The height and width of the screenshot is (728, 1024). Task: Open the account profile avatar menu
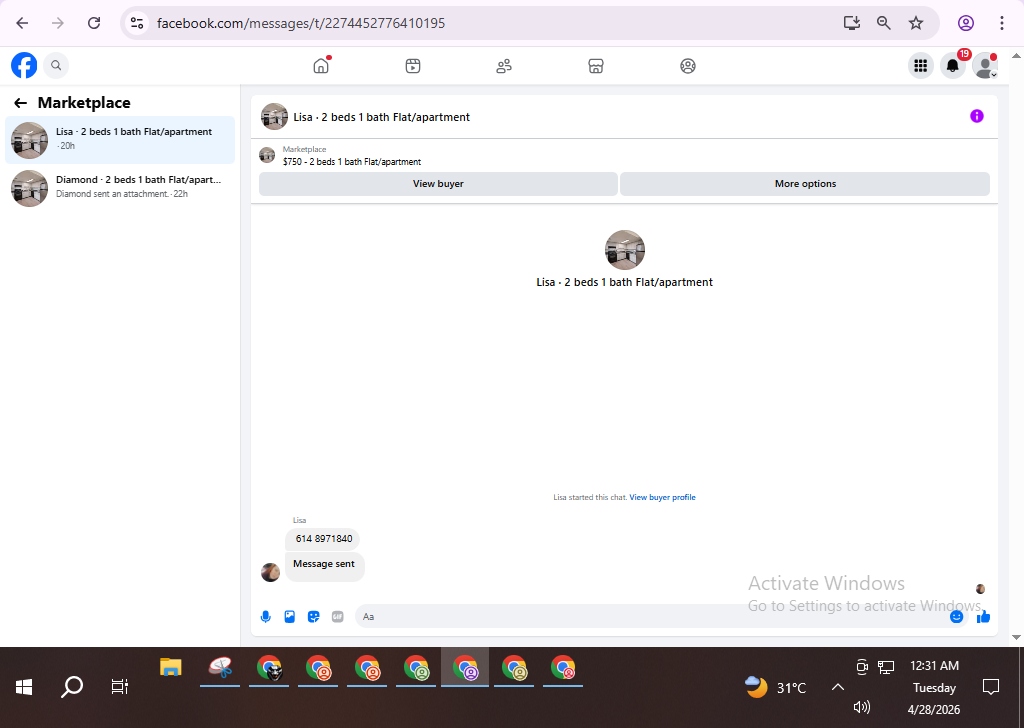pos(985,65)
